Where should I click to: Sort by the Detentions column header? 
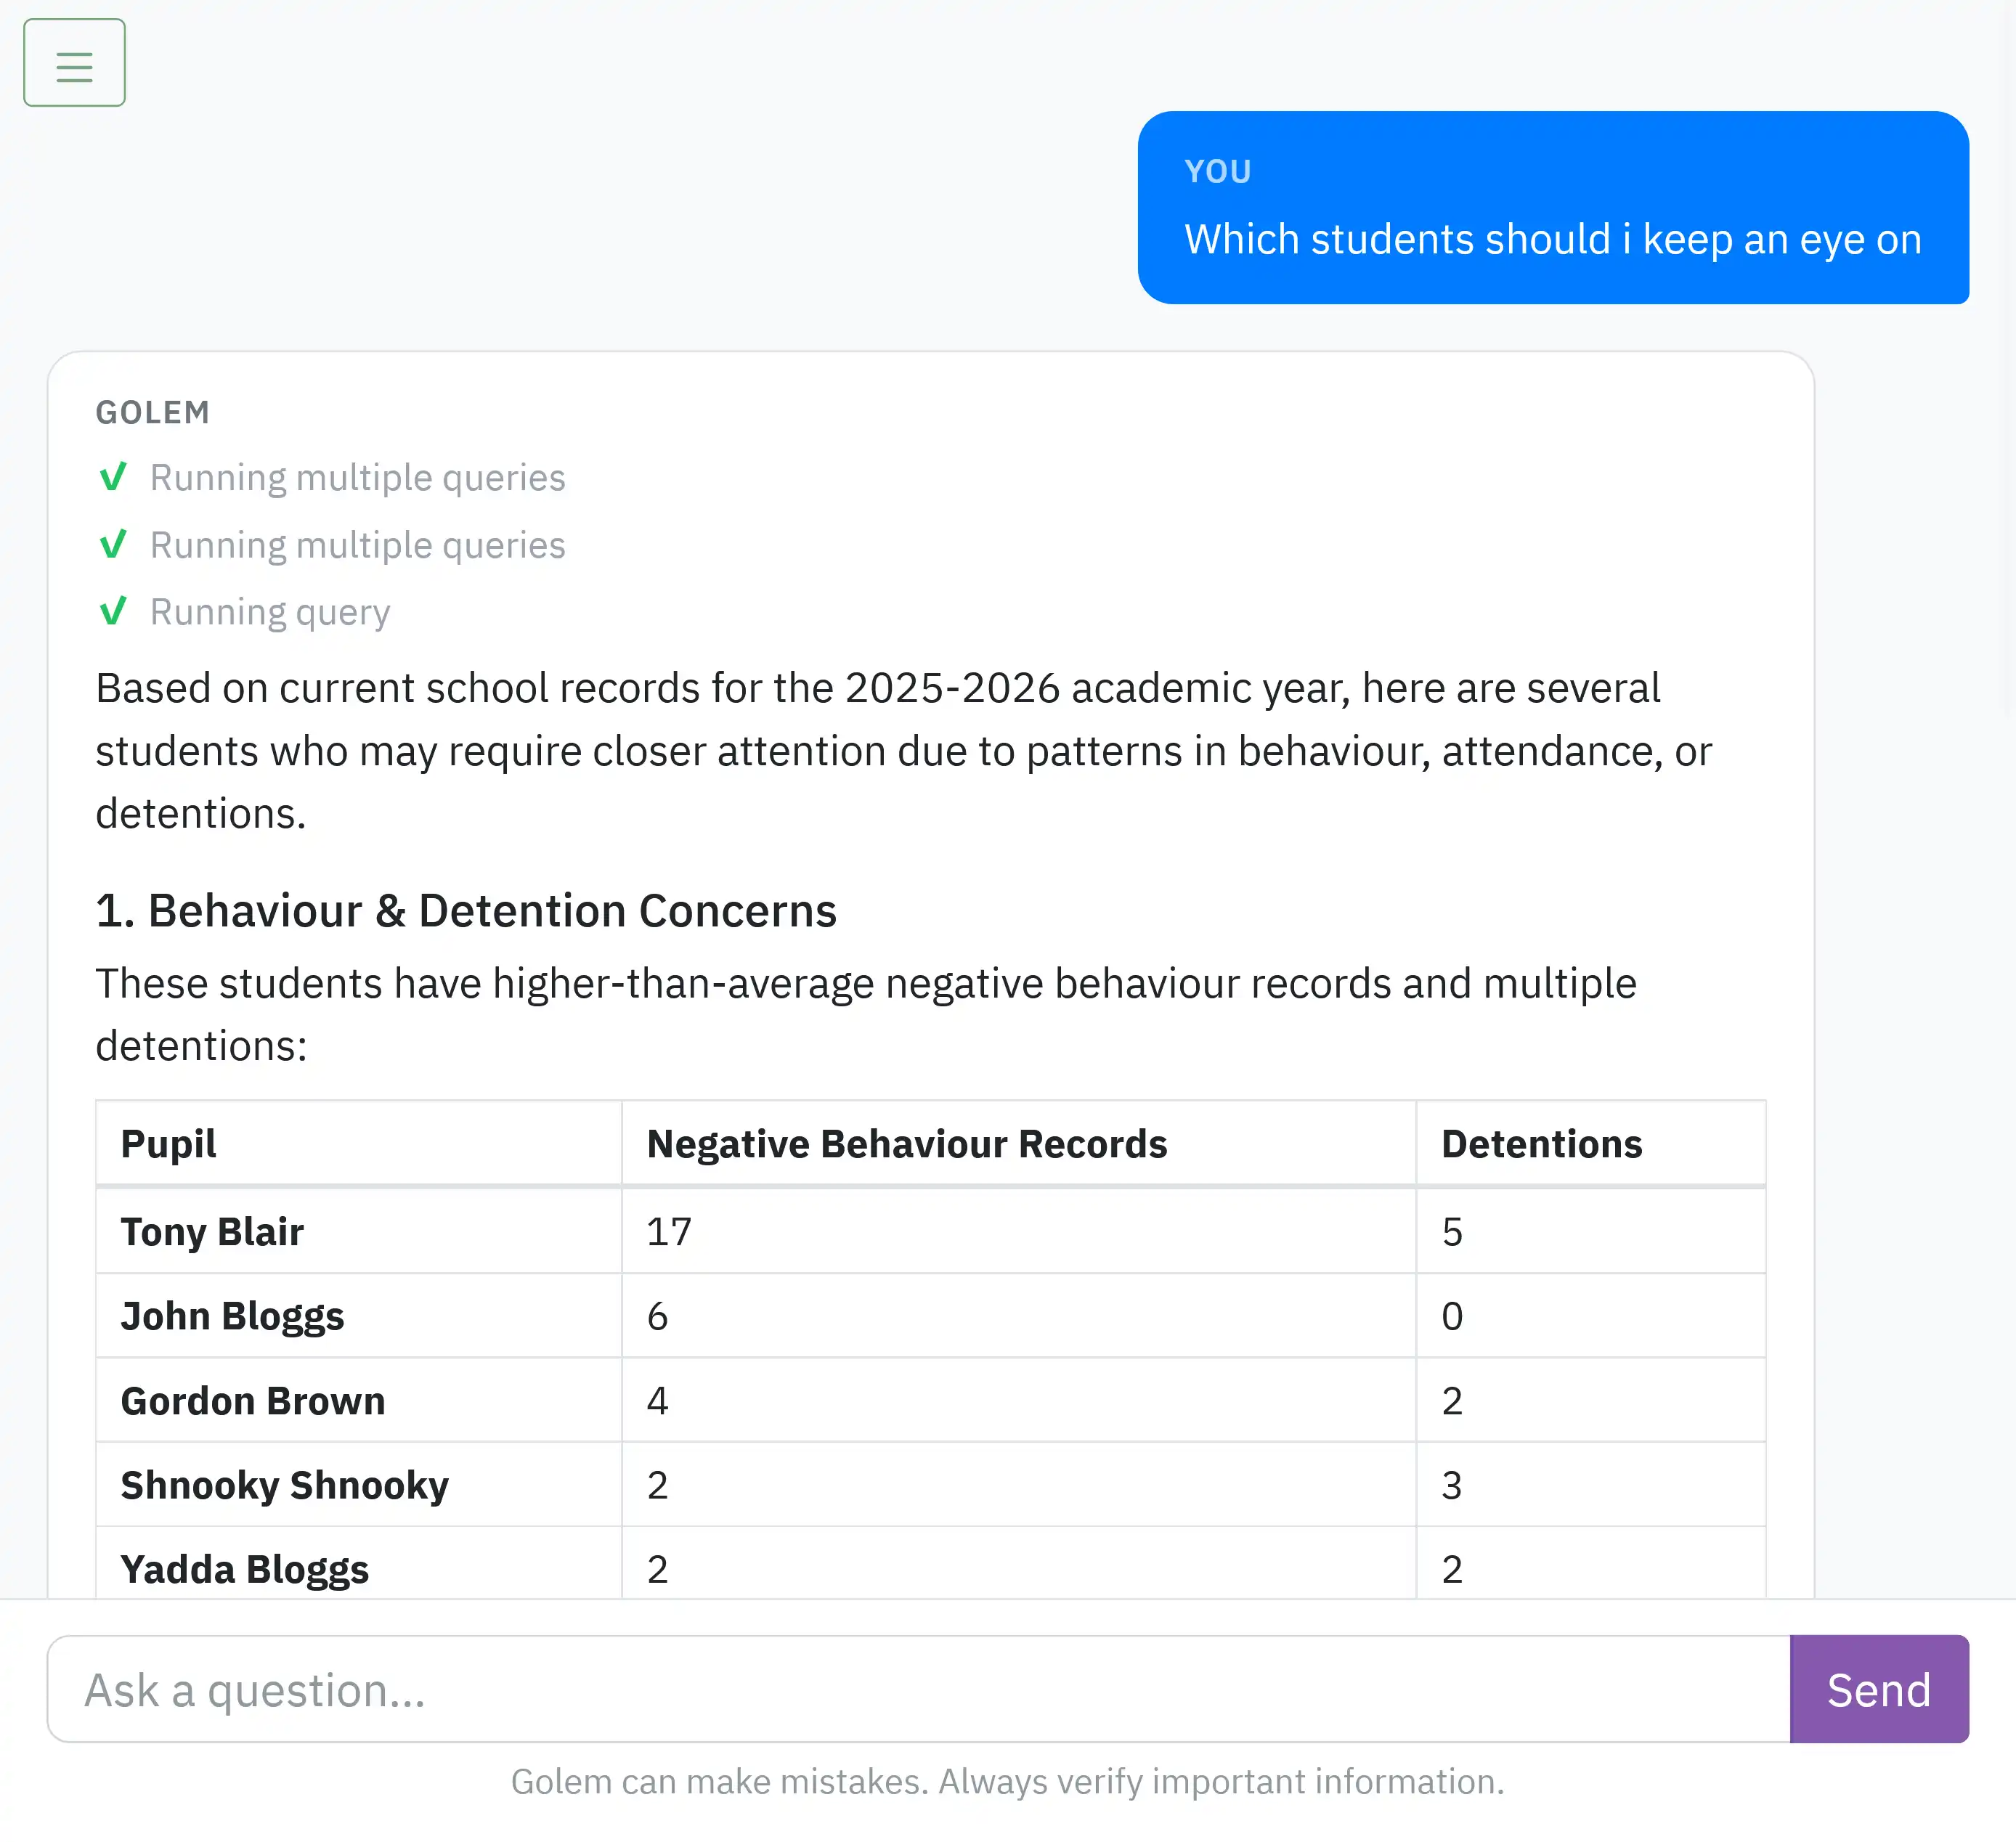(1541, 1143)
